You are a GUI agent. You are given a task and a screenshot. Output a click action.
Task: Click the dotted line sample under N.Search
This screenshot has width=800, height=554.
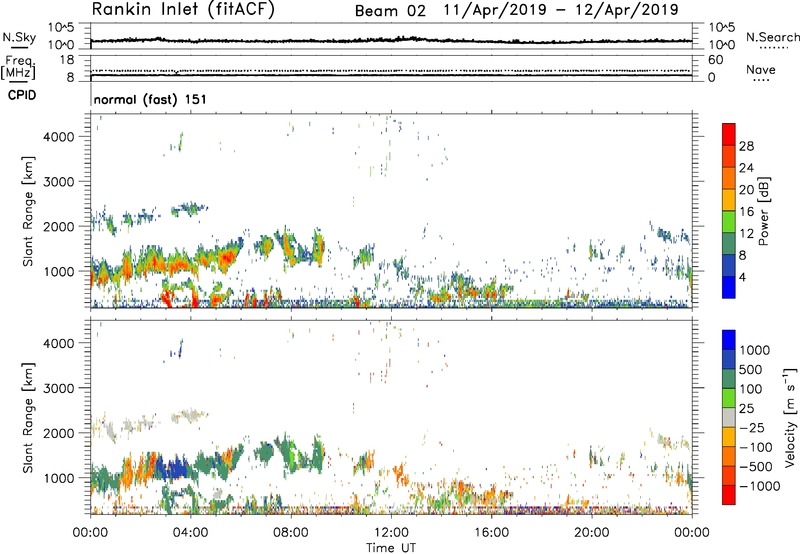point(773,48)
